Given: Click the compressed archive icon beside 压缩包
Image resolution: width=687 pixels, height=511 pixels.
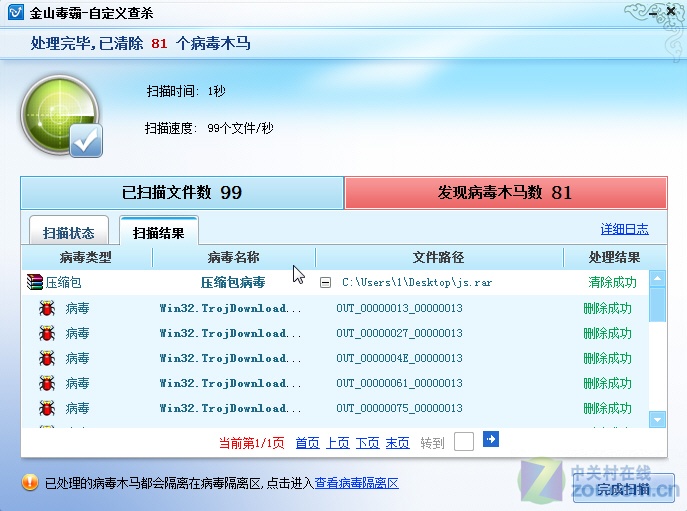Looking at the screenshot, I should pyautogui.click(x=35, y=282).
